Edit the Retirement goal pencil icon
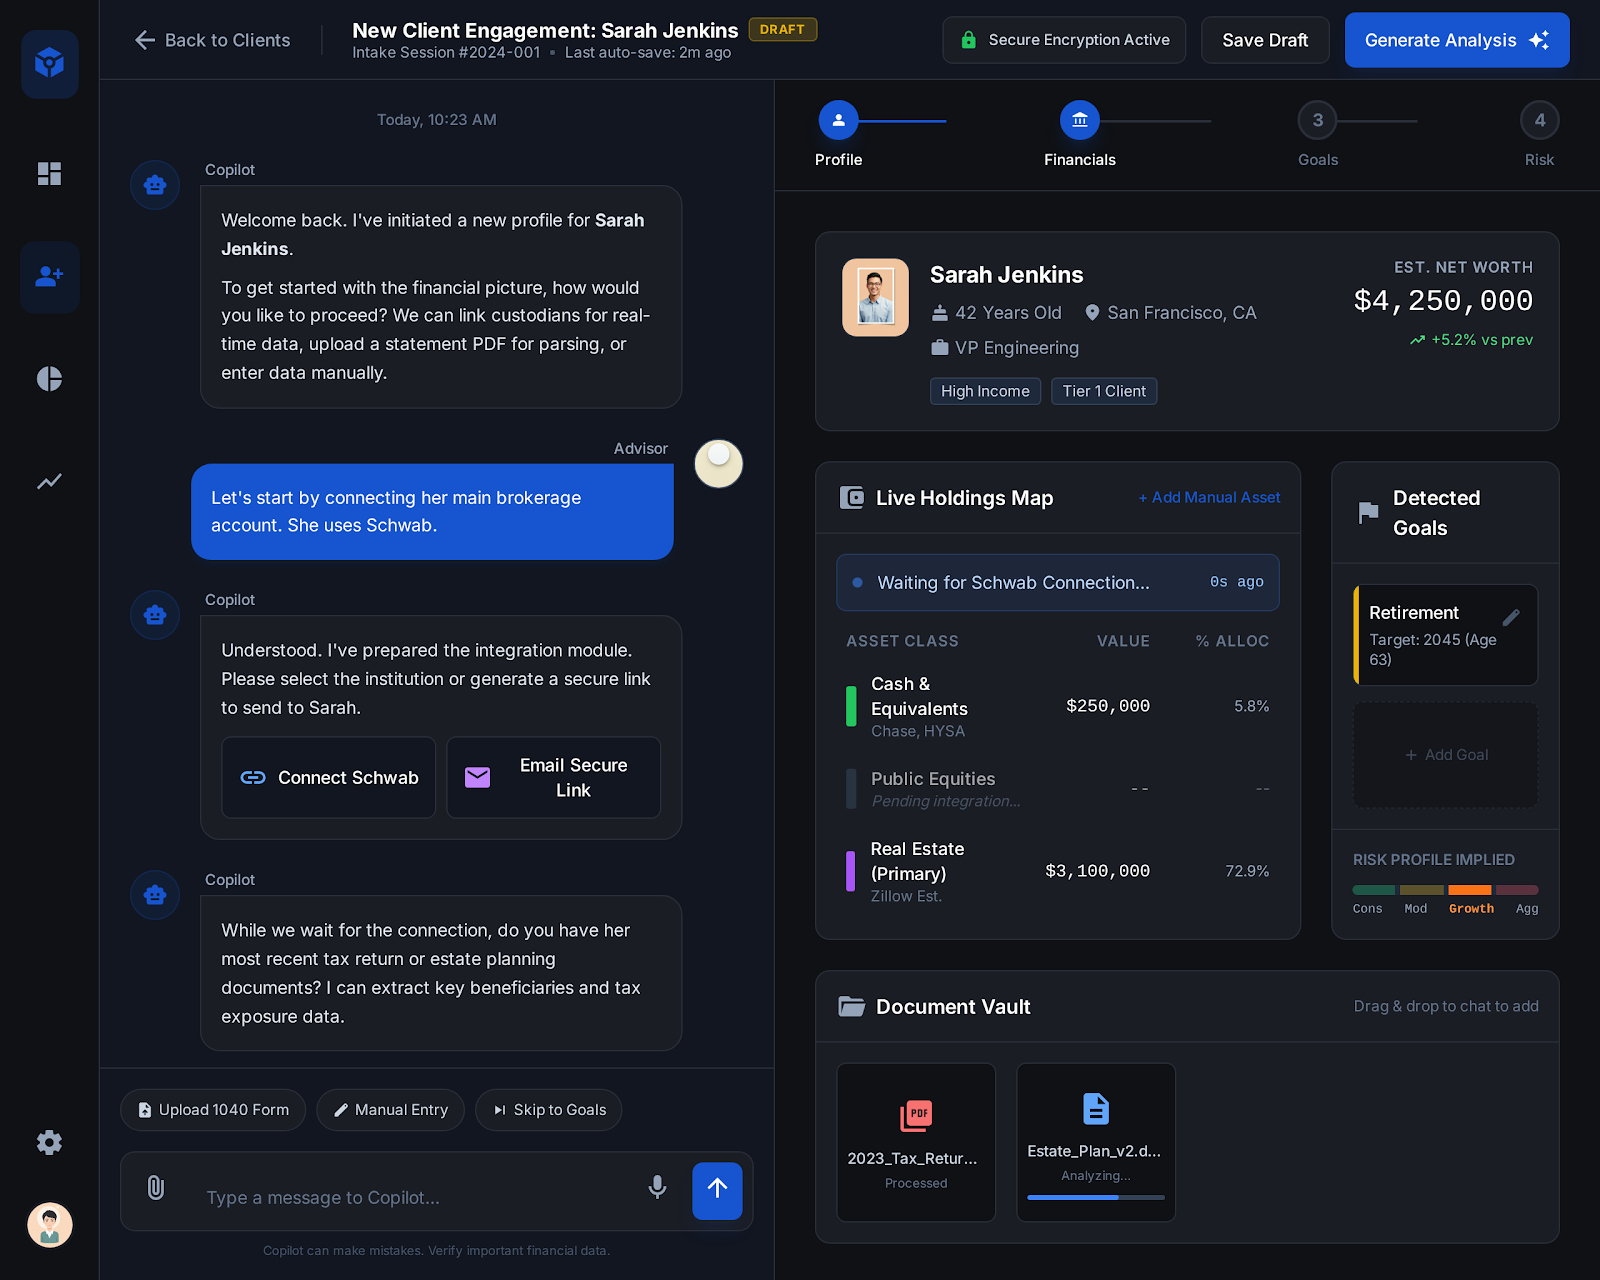This screenshot has height=1280, width=1600. (1510, 617)
